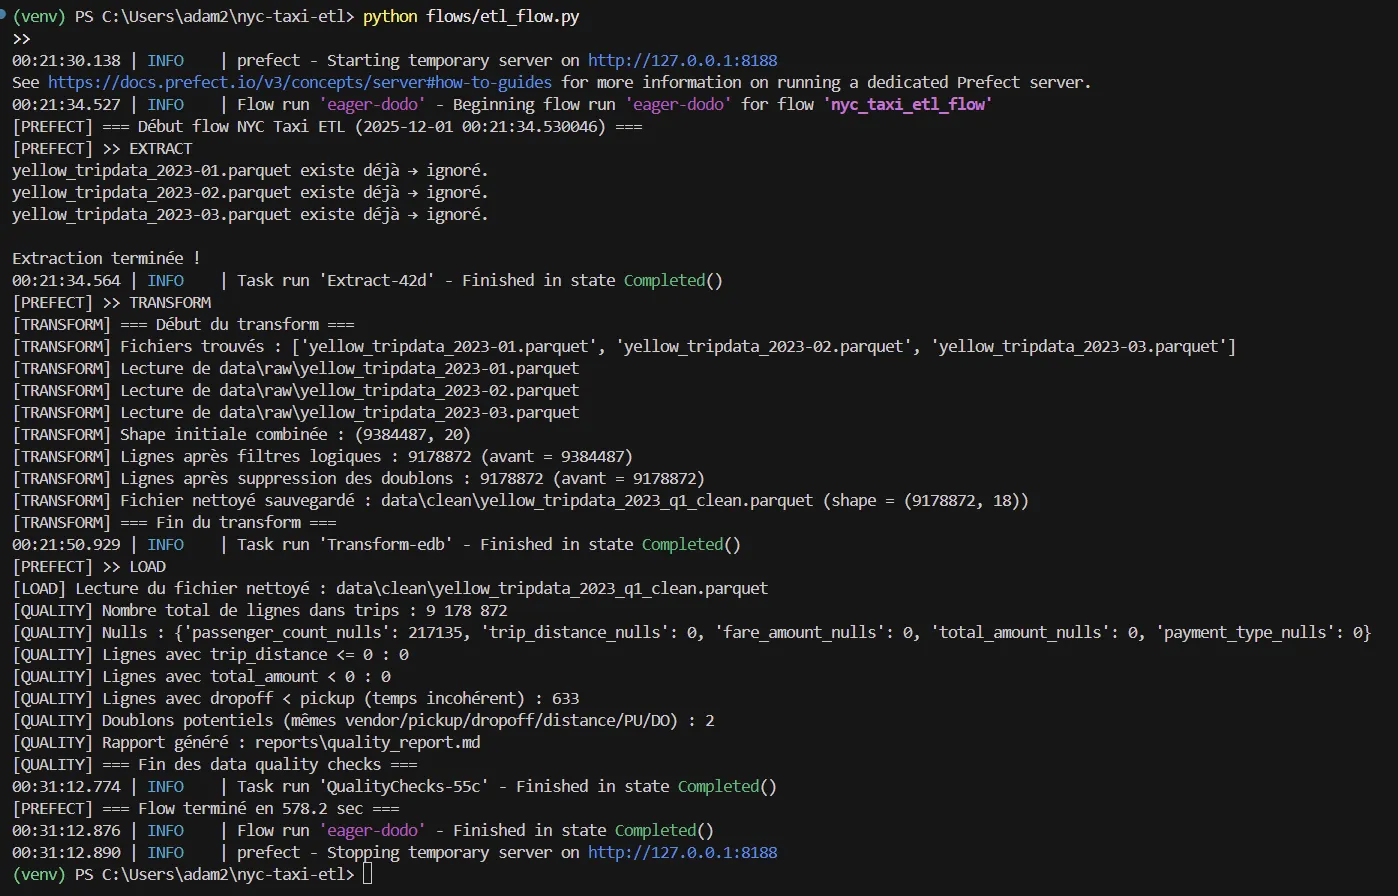Open the 127.0.0.1:8188 link on the 'Stopping temporary server' line
This screenshot has height=896, width=1398.
682,853
